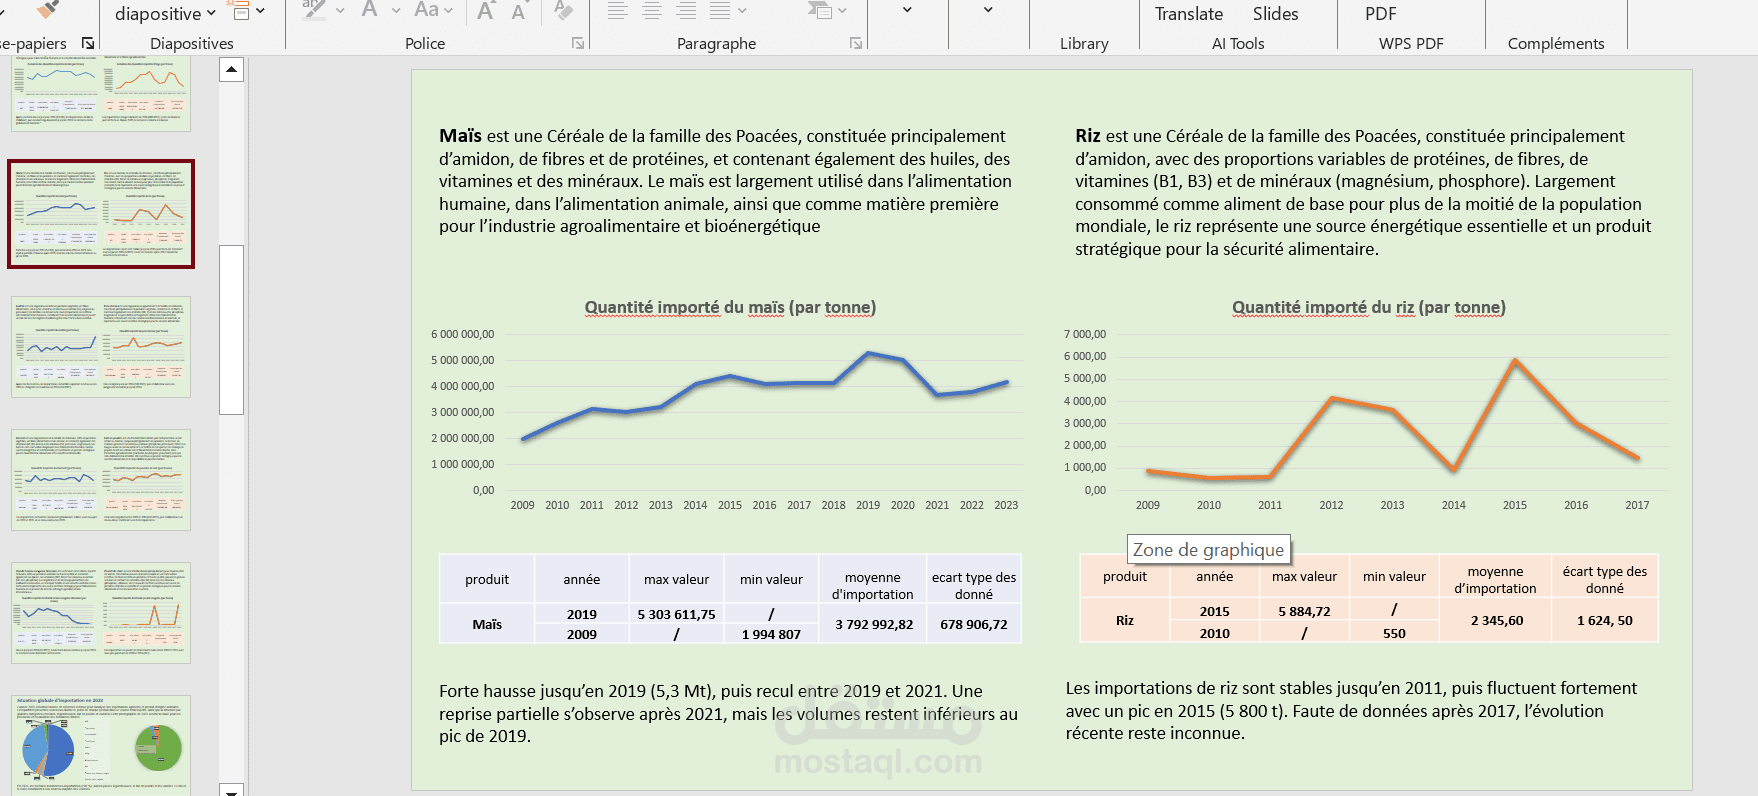Click the paragraph starting 'Riz est une Céréale'
Viewport: 1758px width, 796px height.
(x=1364, y=192)
